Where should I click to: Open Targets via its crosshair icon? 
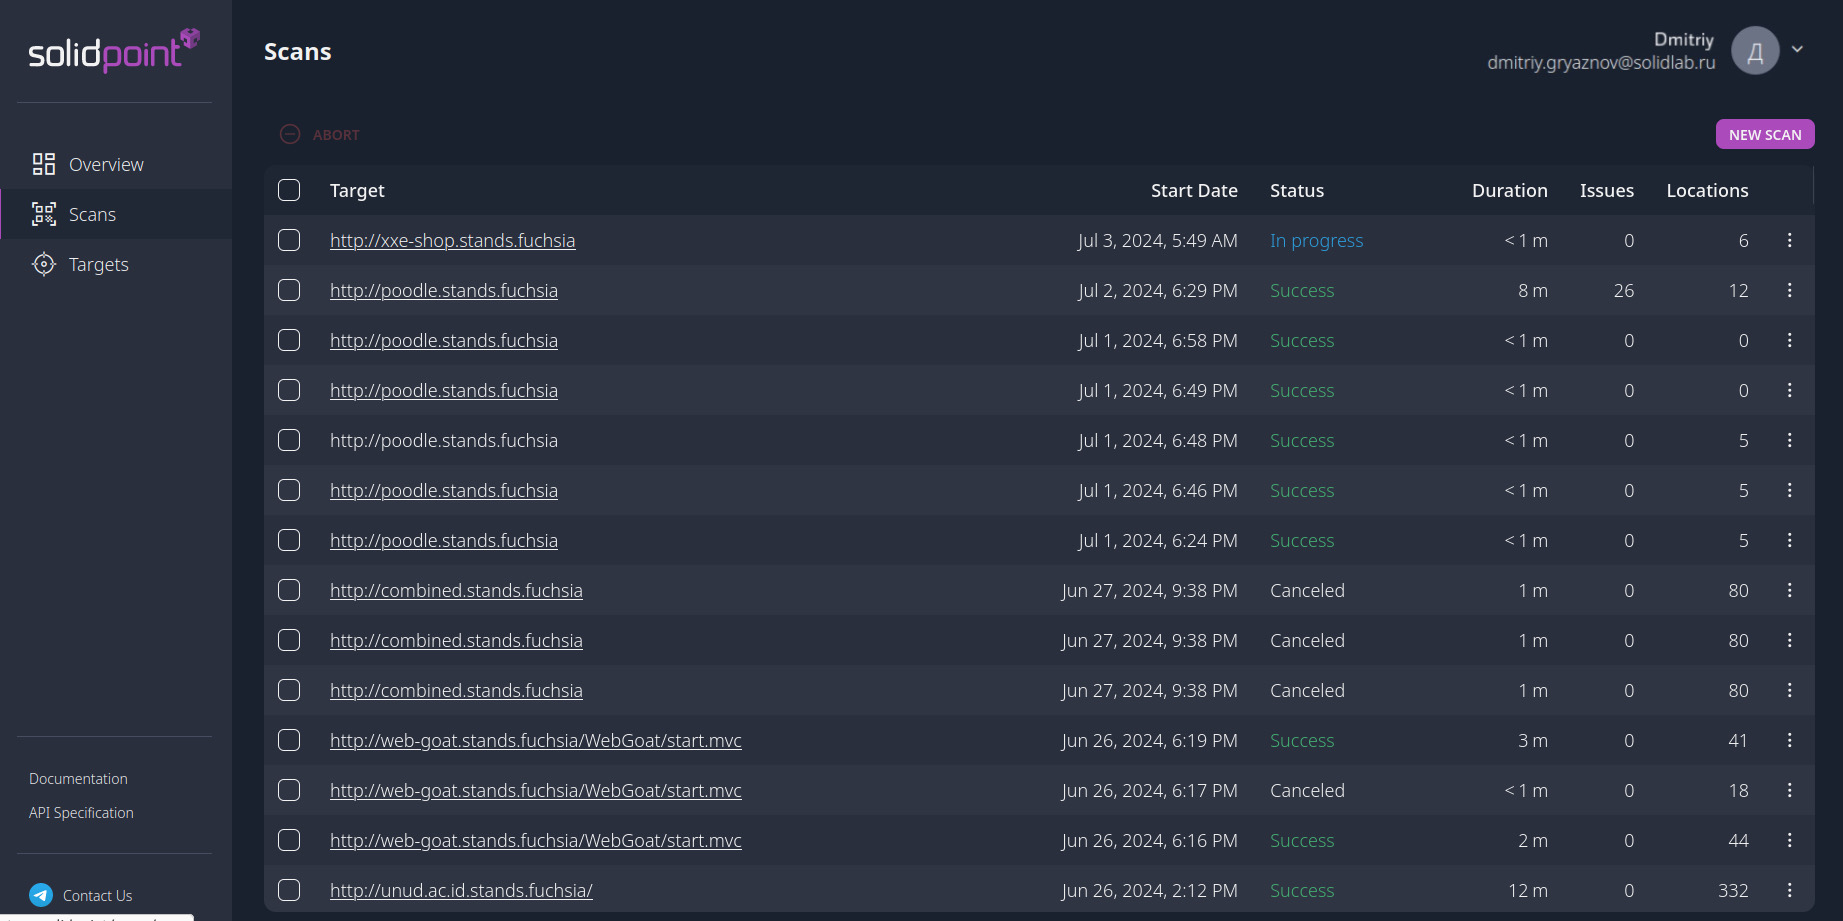[43, 263]
